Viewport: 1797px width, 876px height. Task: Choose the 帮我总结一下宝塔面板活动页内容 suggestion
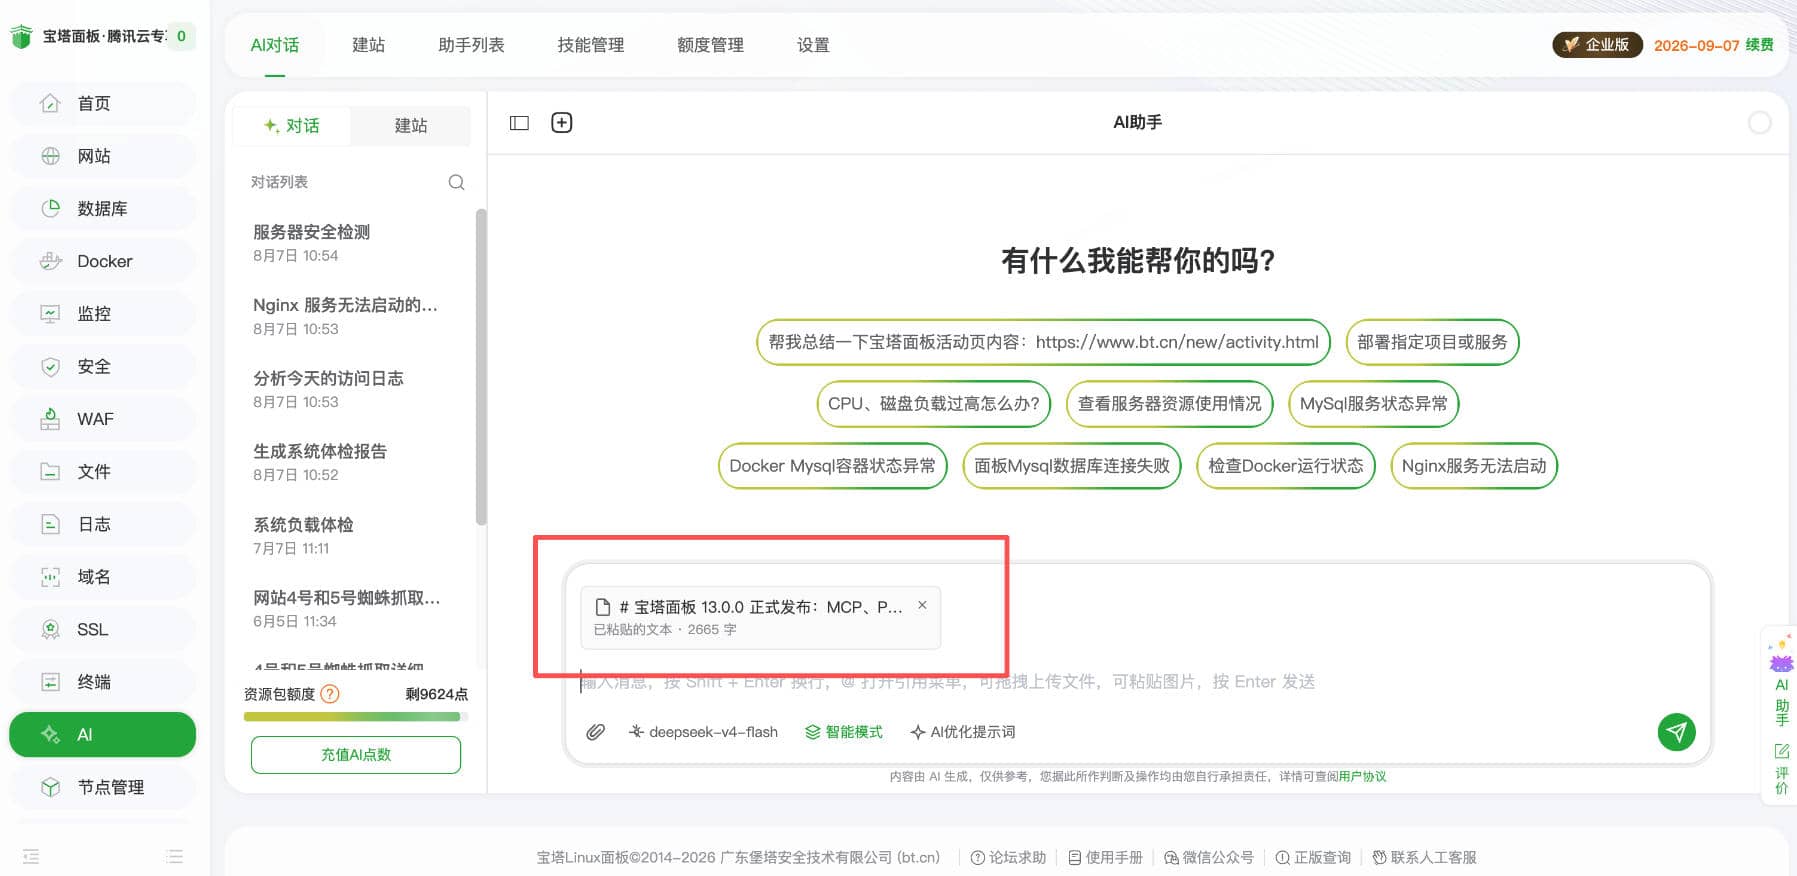1043,342
